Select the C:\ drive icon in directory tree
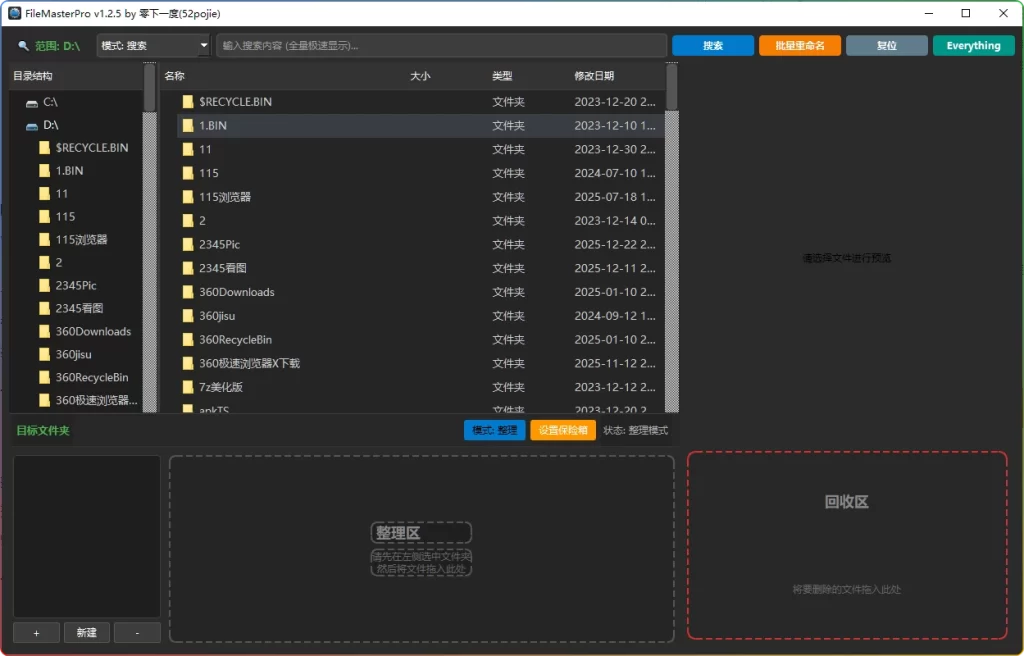 point(32,103)
